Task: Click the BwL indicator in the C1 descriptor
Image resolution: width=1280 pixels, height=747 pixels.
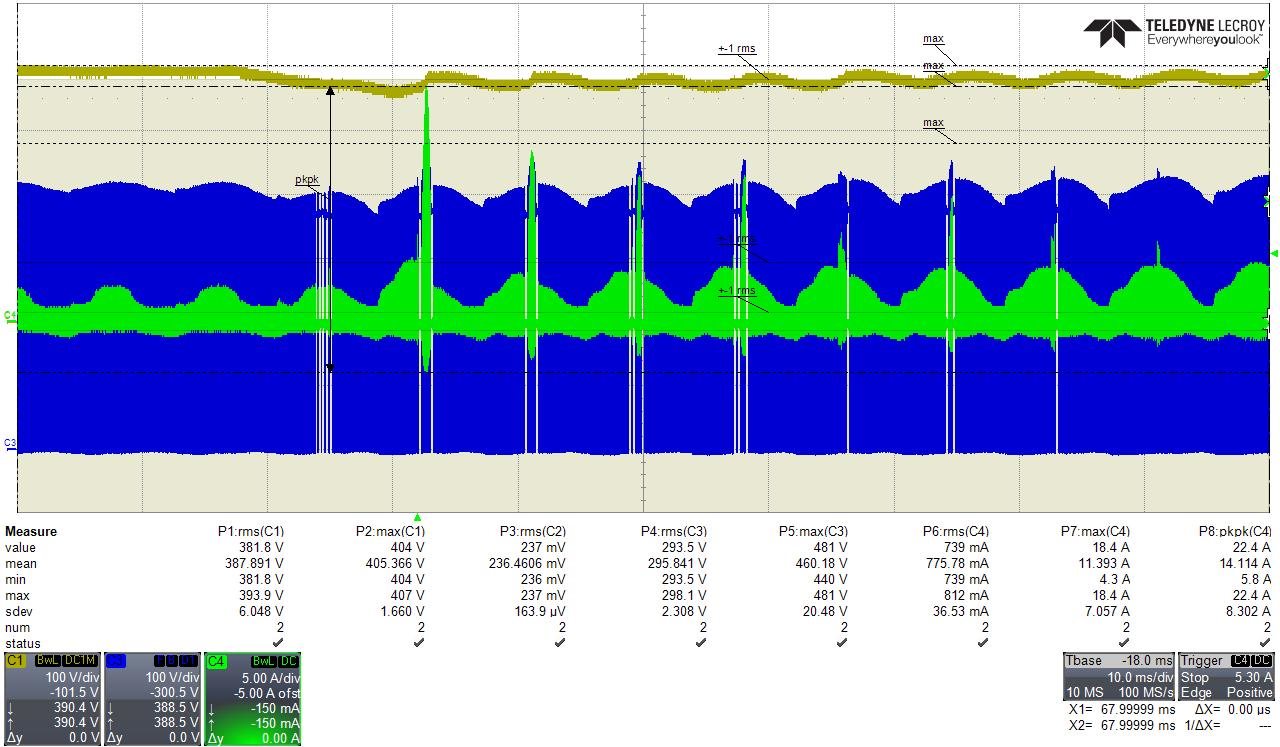Action: [x=48, y=661]
